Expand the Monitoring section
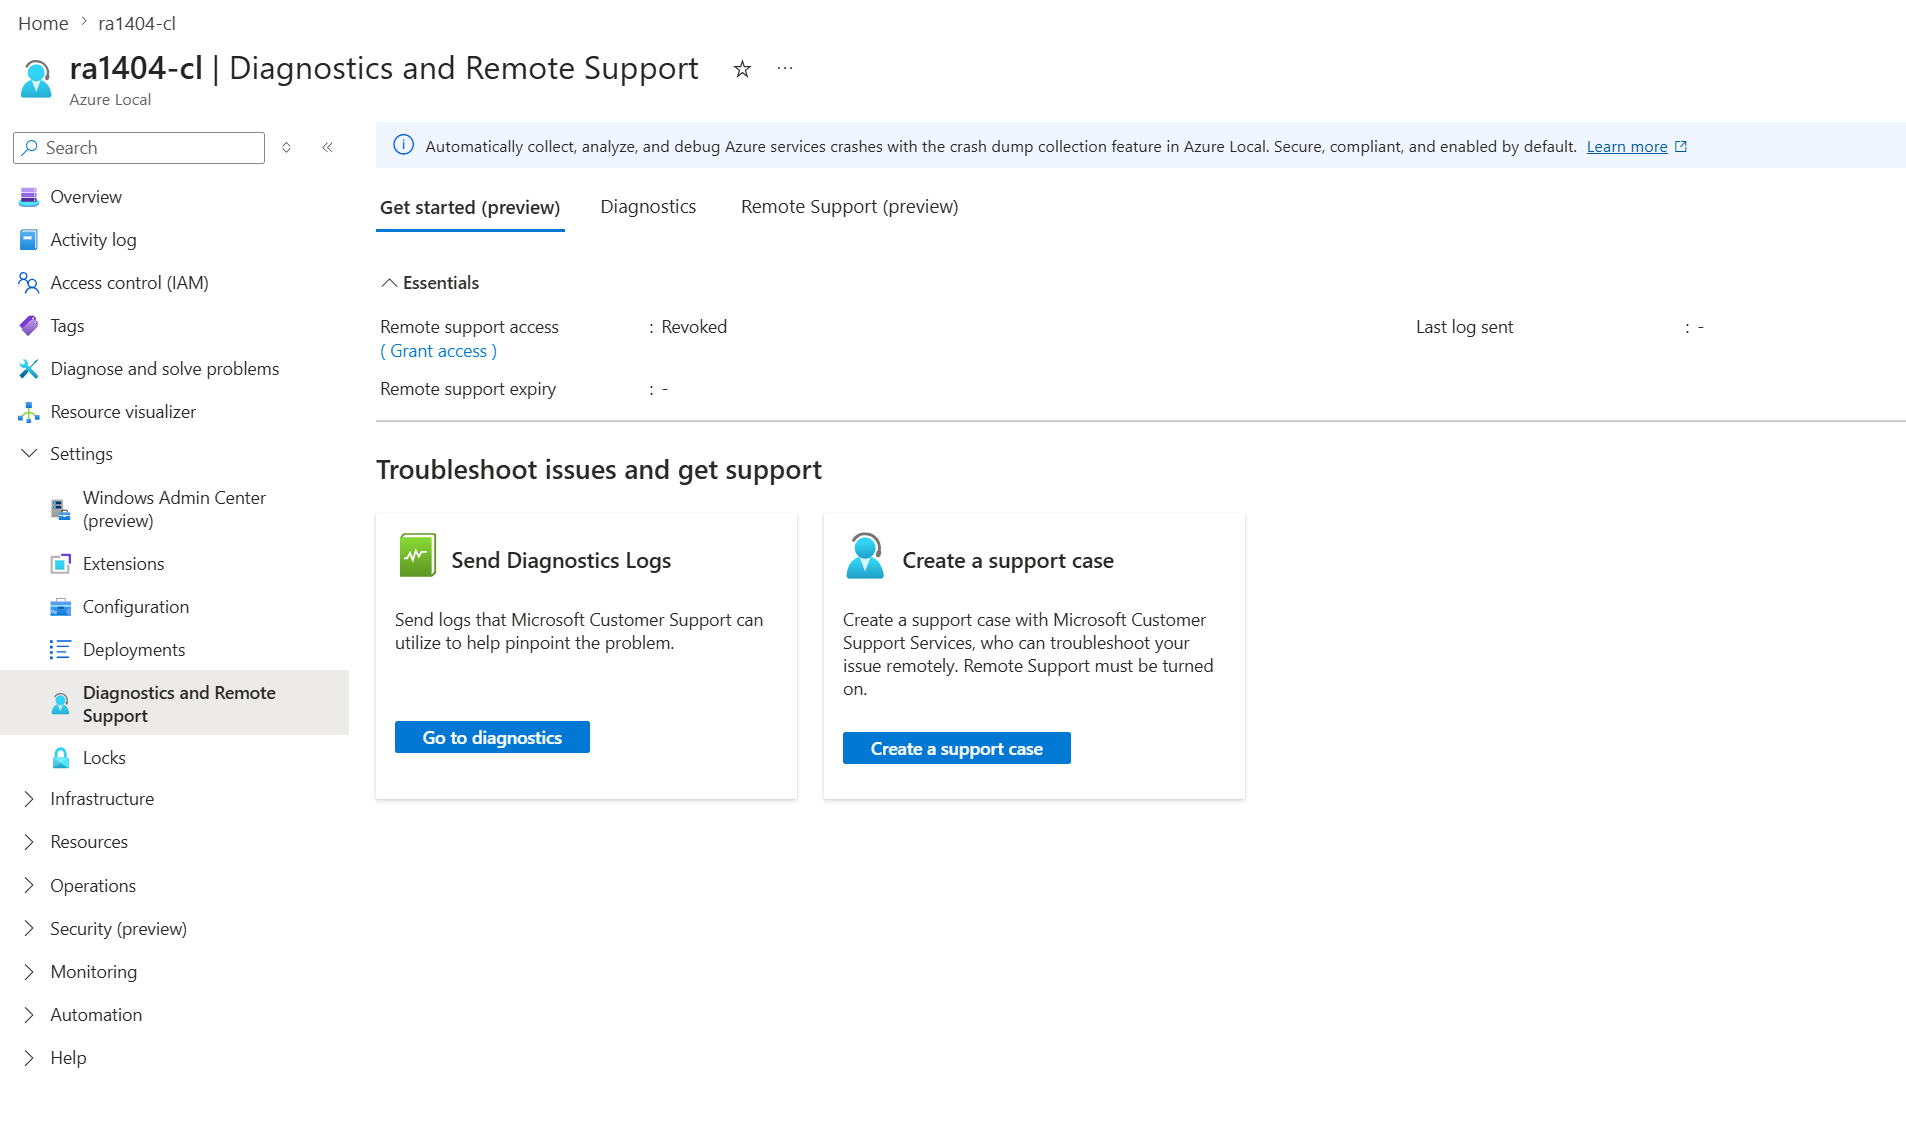The image size is (1906, 1123). coord(29,972)
